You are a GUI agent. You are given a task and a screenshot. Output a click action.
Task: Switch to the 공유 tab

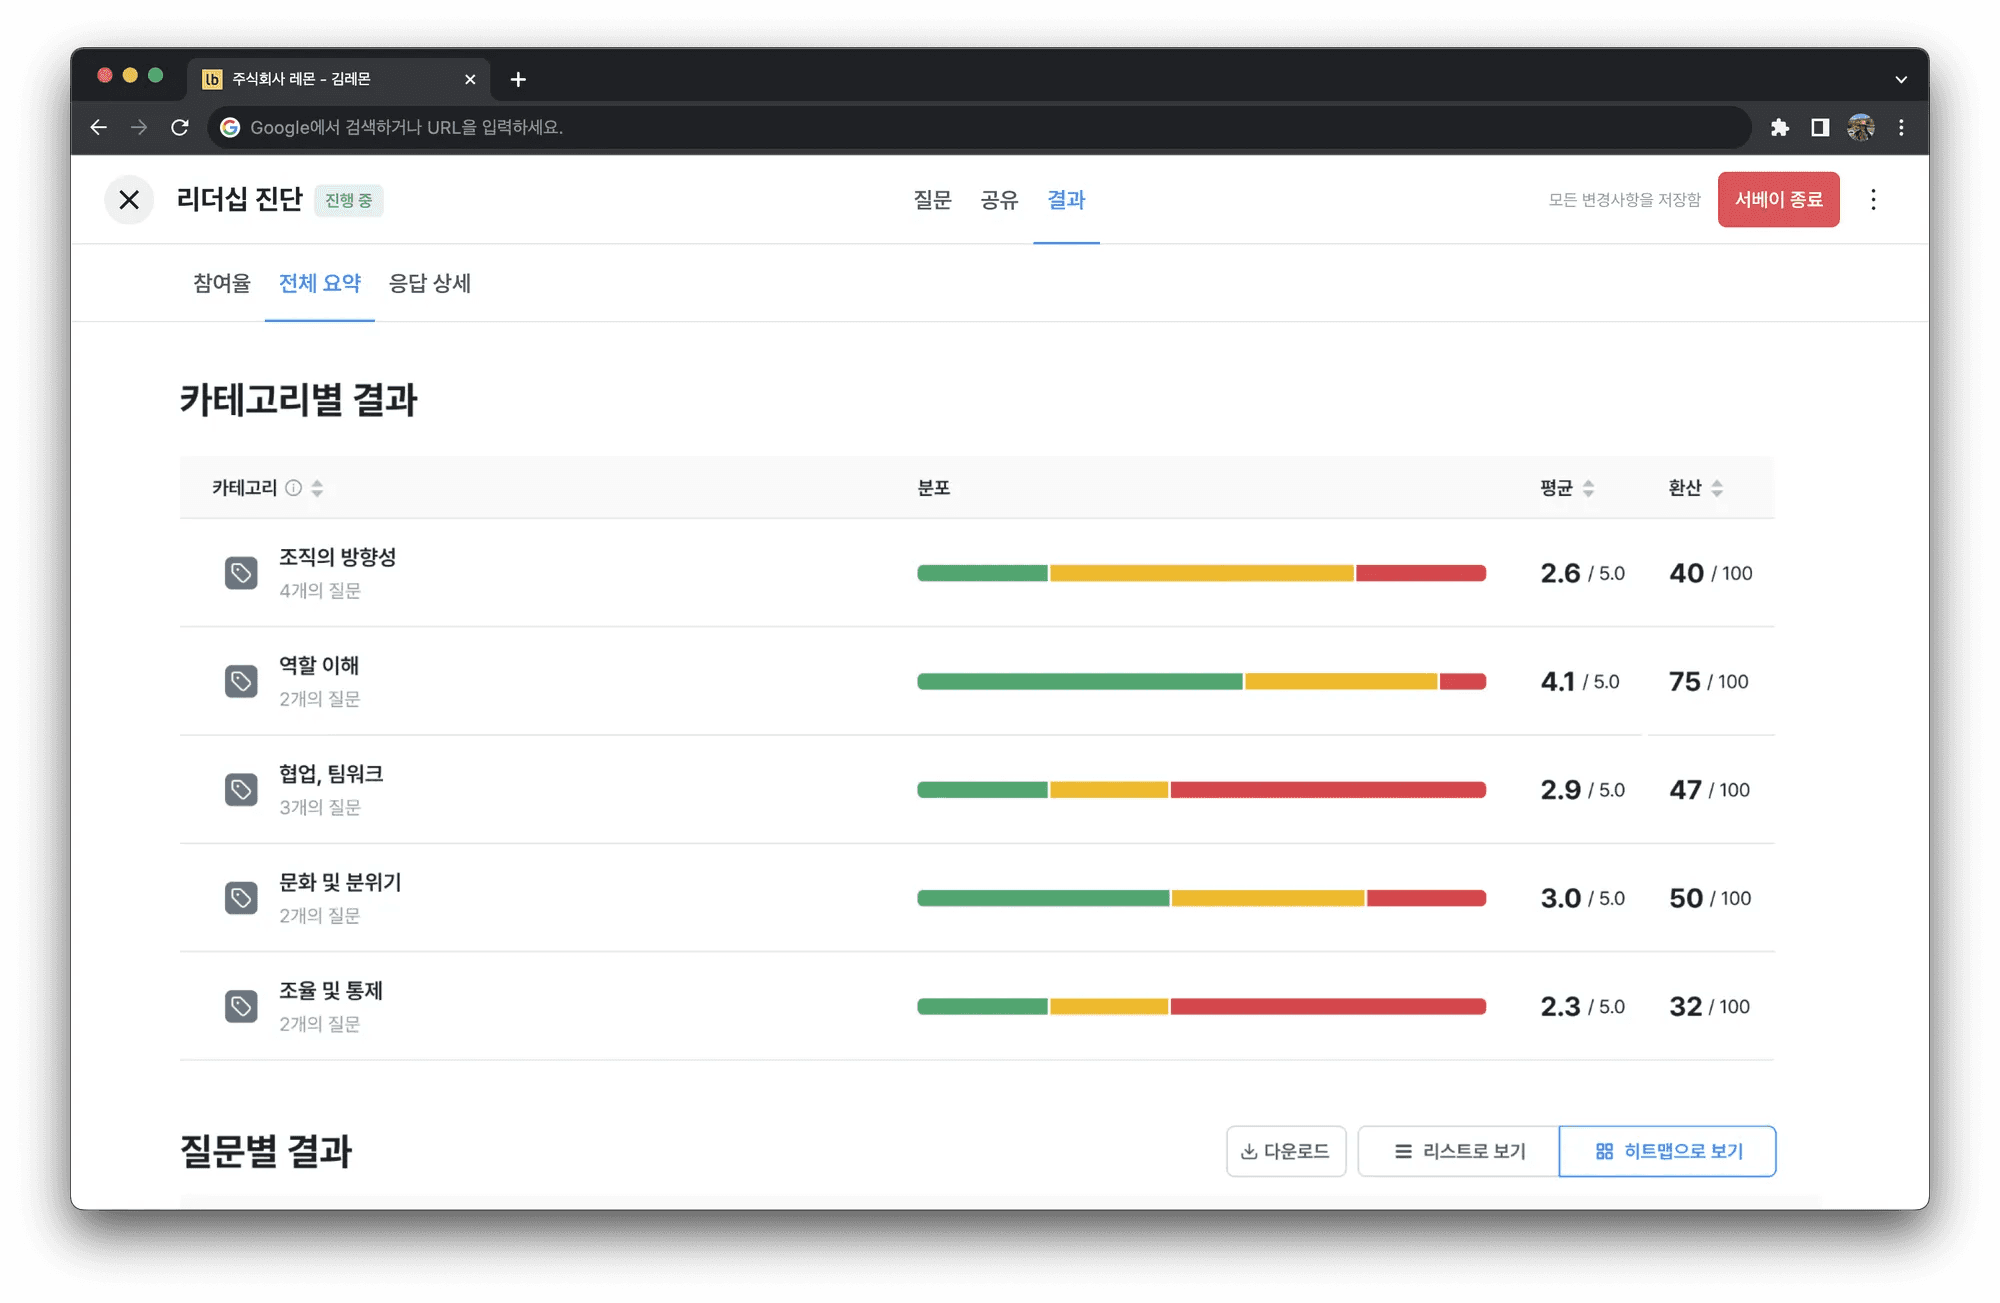point(999,200)
